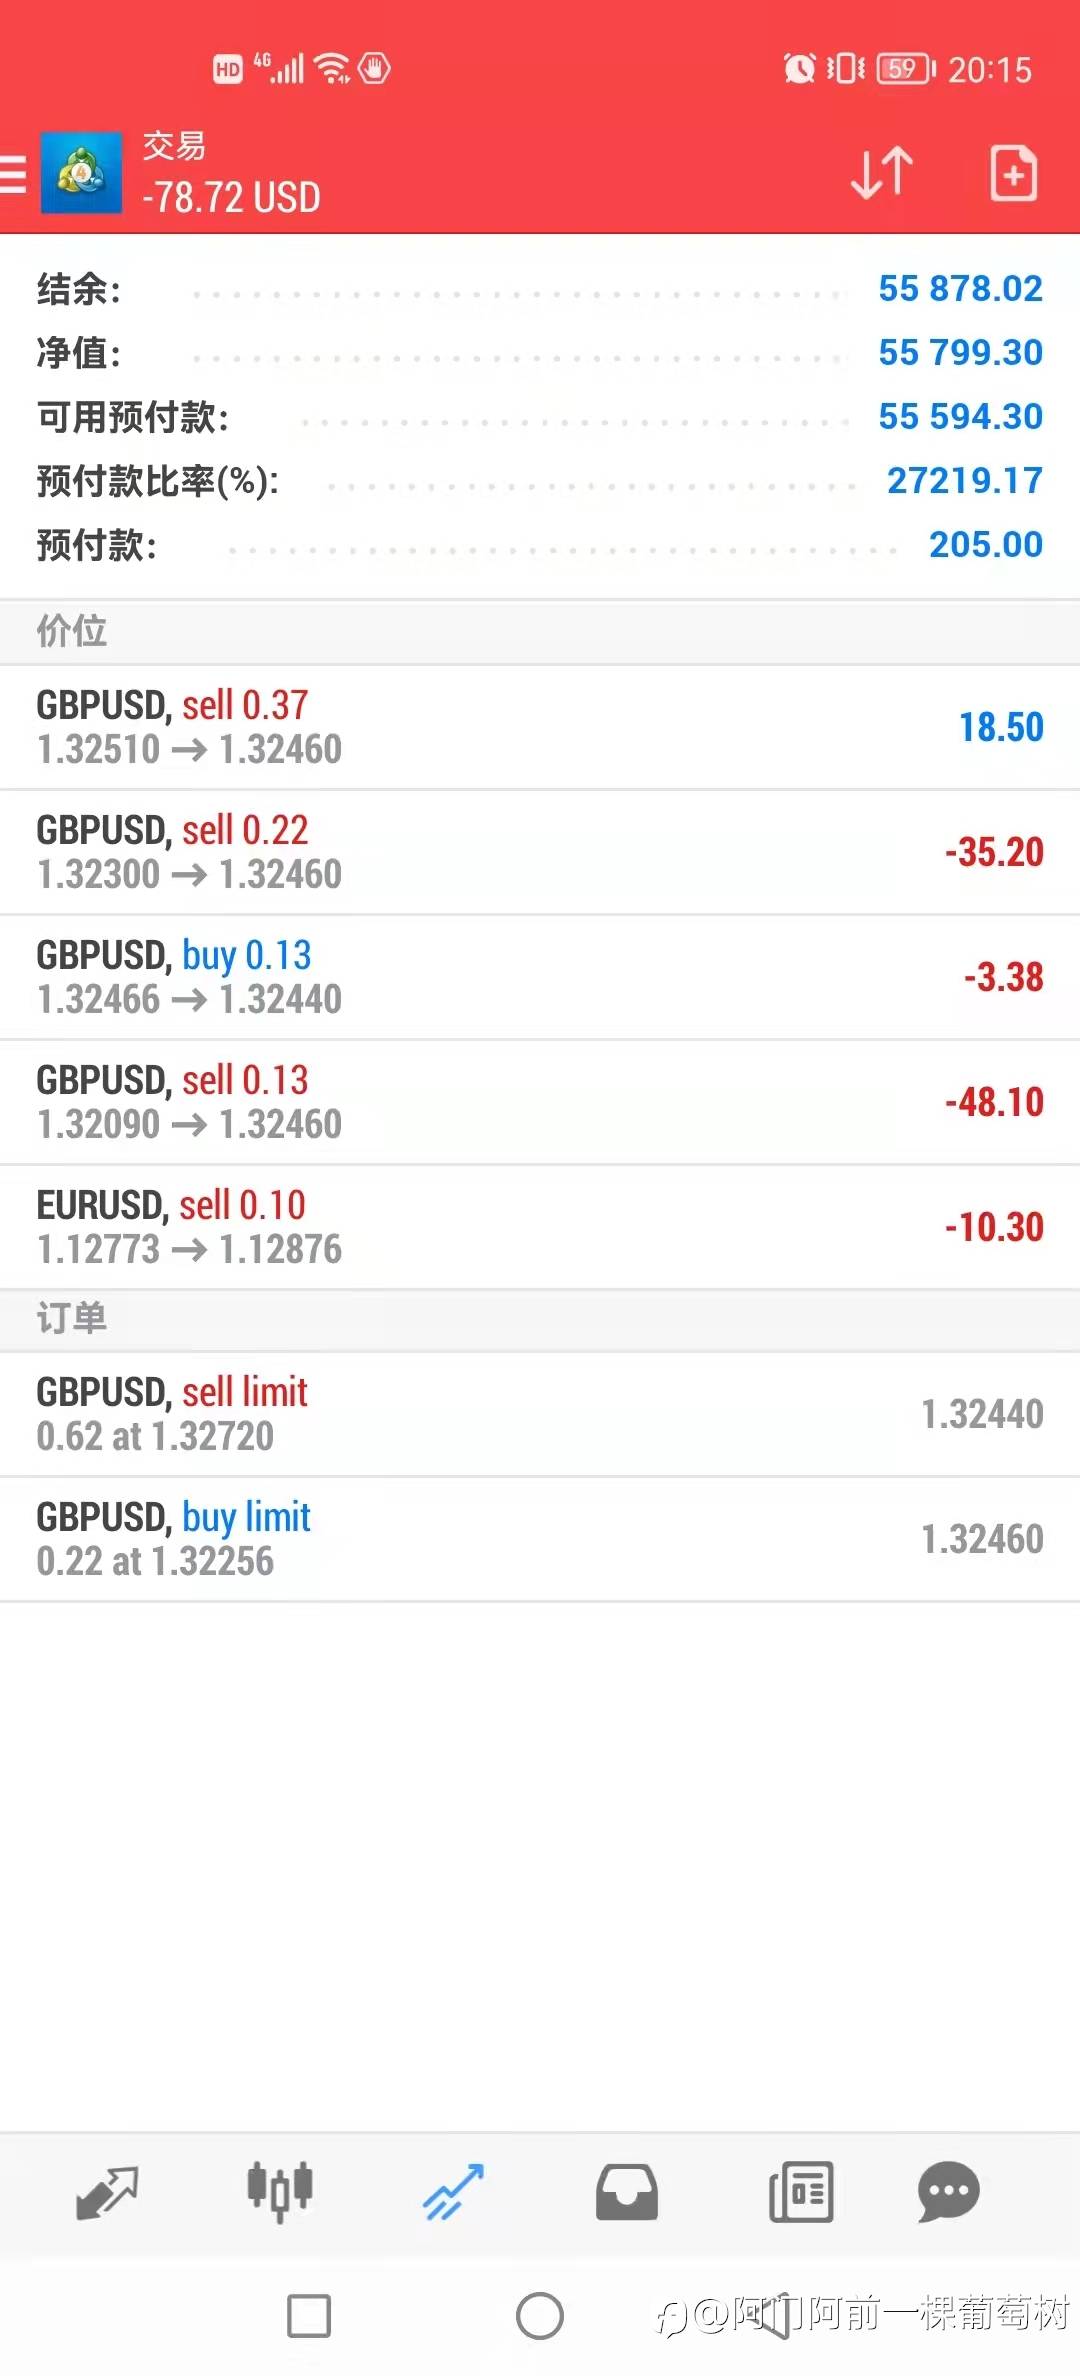
Task: Tap the -78.72 USD profit header
Action: click(x=231, y=197)
